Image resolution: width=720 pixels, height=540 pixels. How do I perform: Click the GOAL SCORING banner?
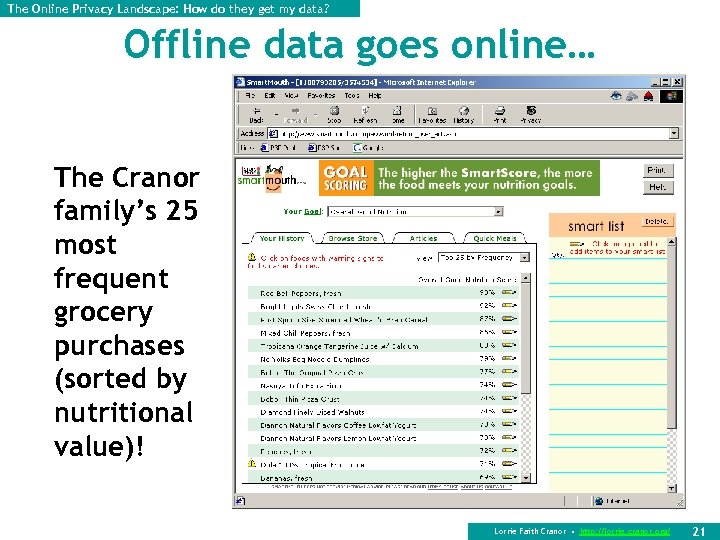(459, 178)
